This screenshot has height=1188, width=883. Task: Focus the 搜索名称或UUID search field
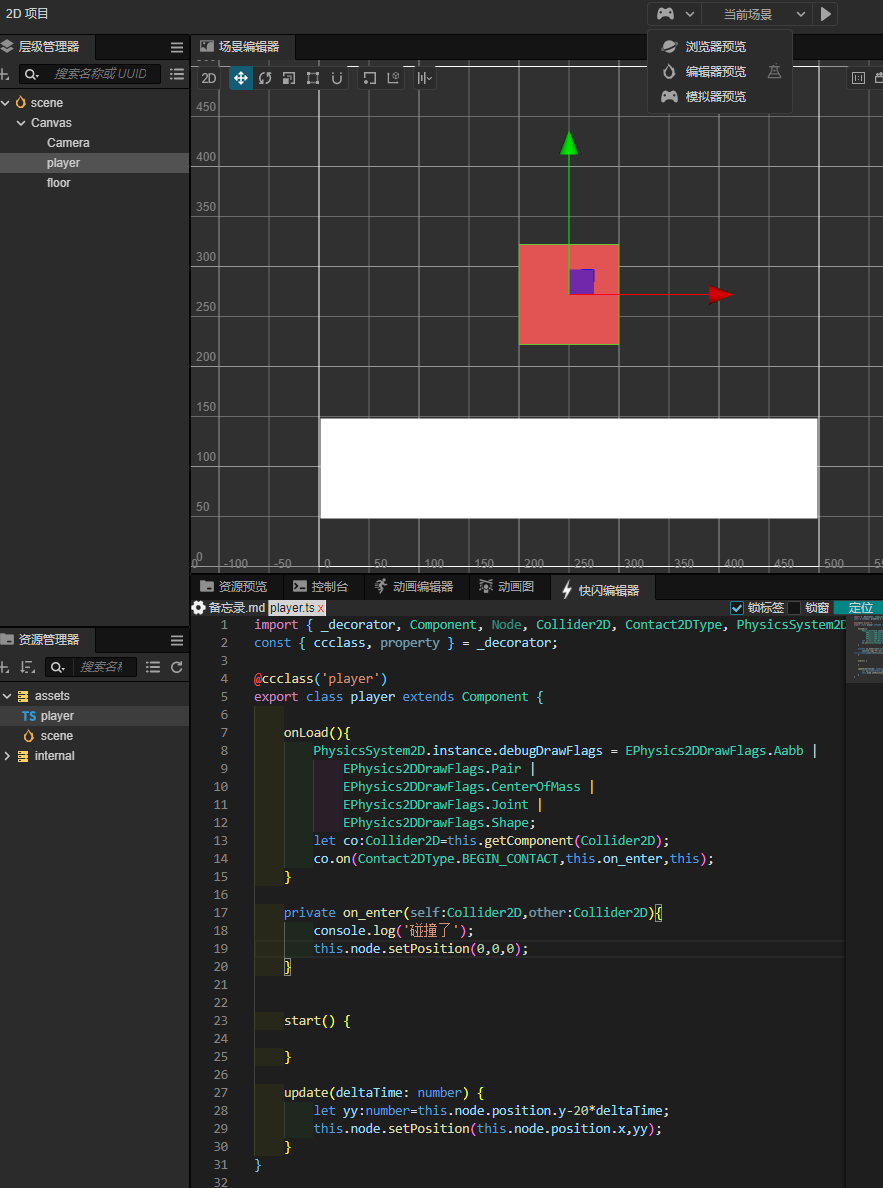point(102,73)
